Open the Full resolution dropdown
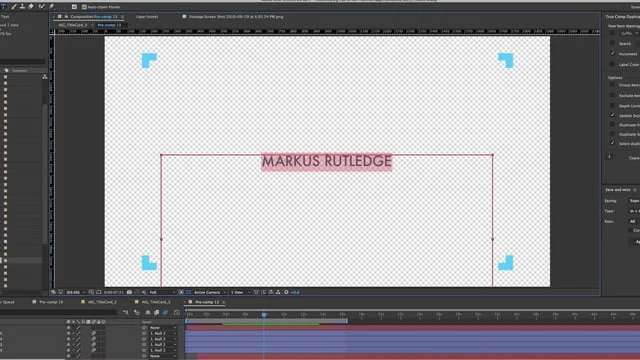Viewport: 640px width, 360px height. 162,292
